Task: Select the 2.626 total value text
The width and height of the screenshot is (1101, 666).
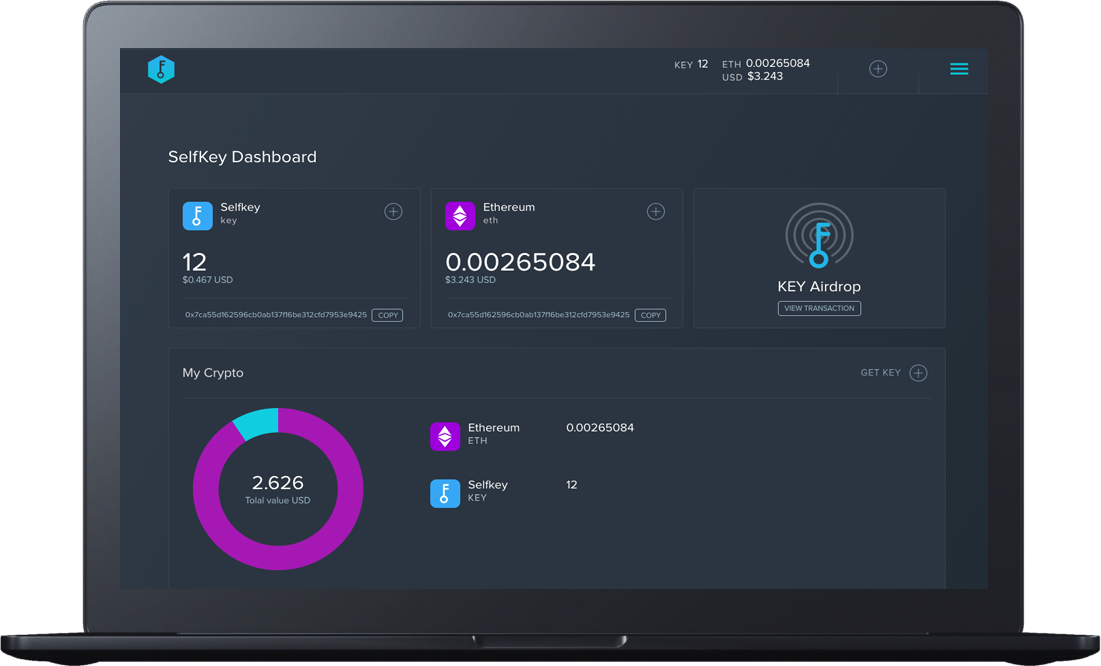Action: [278, 483]
